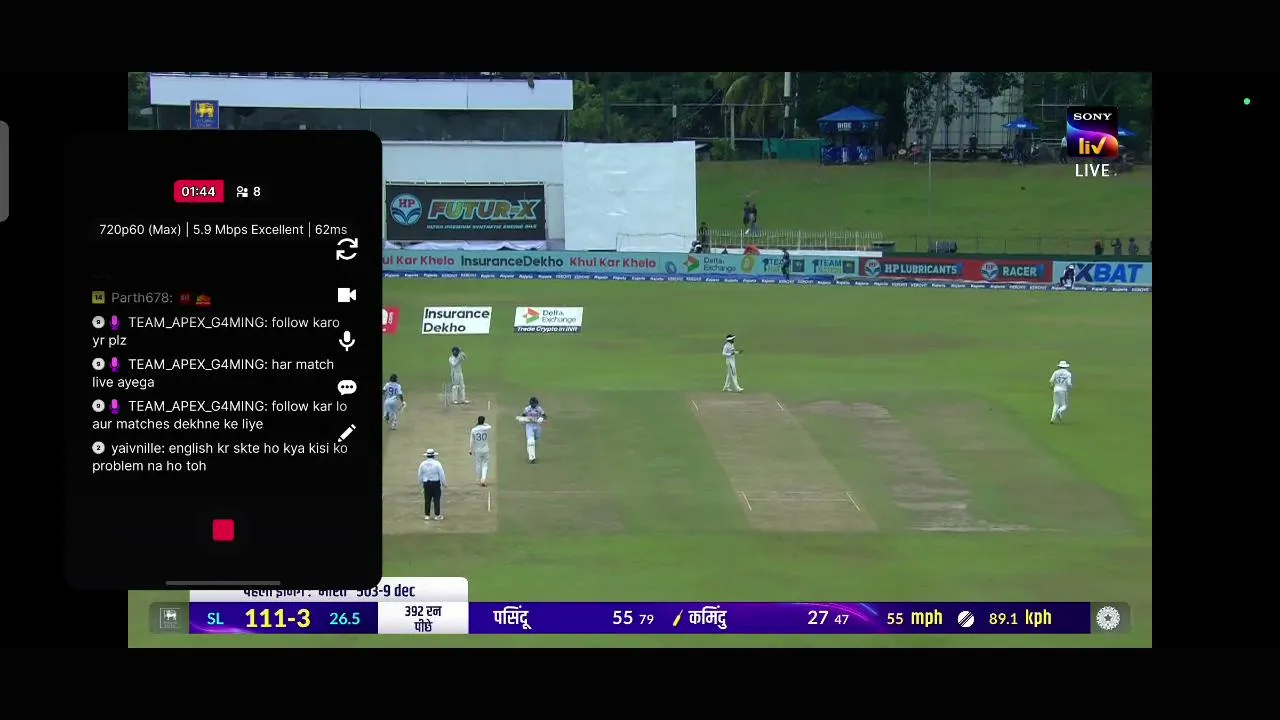Tap the '392 रन पीछे' trail box

click(423, 618)
